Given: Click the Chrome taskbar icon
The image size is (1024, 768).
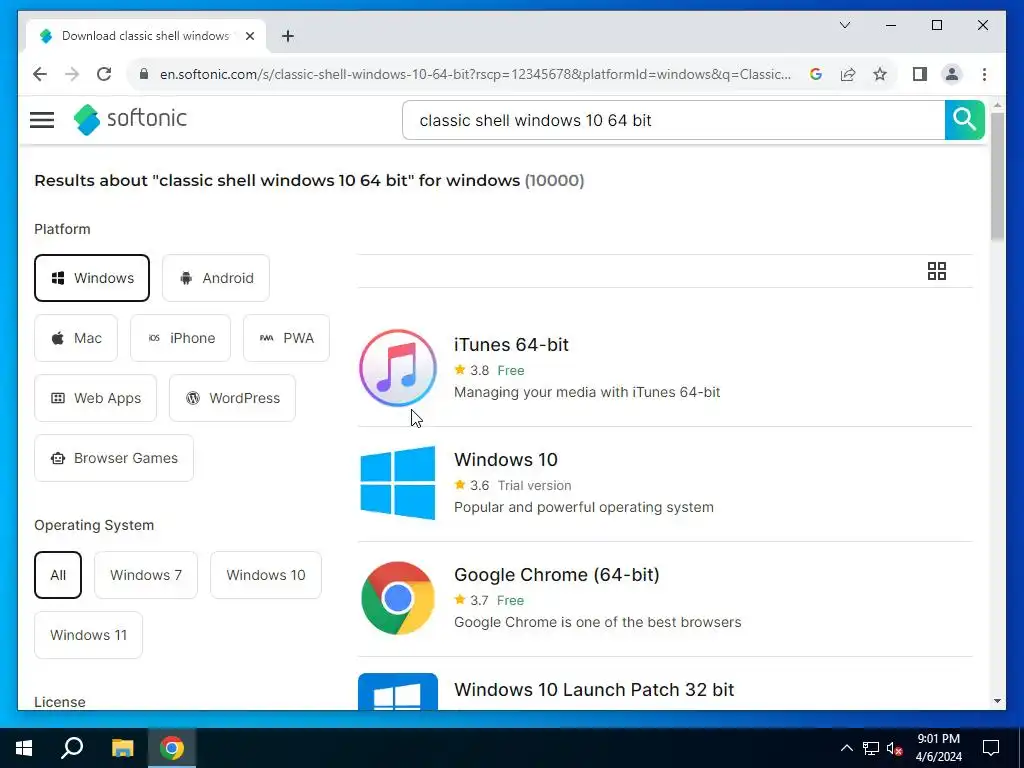Looking at the screenshot, I should tap(172, 748).
